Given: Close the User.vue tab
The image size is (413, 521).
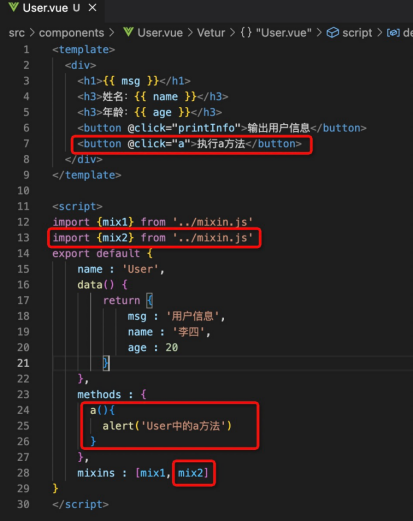Looking at the screenshot, I should coord(92,8).
